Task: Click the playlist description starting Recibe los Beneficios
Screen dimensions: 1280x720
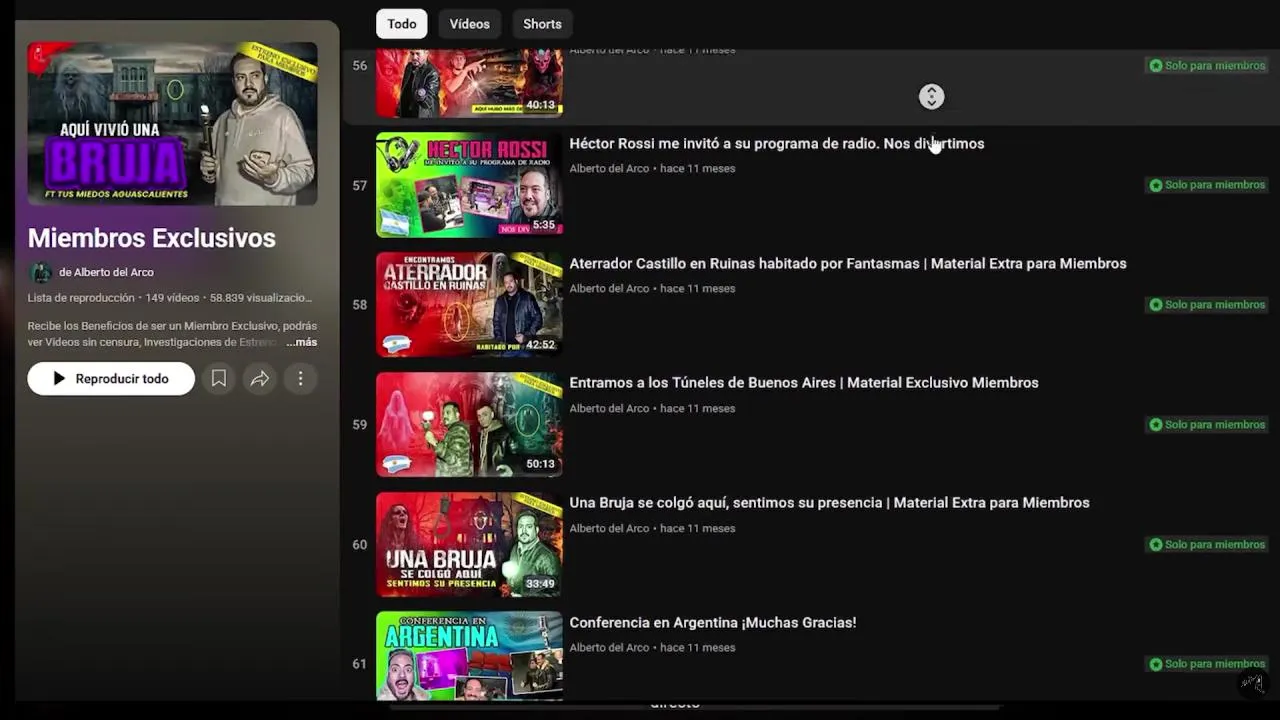Action: 172,334
